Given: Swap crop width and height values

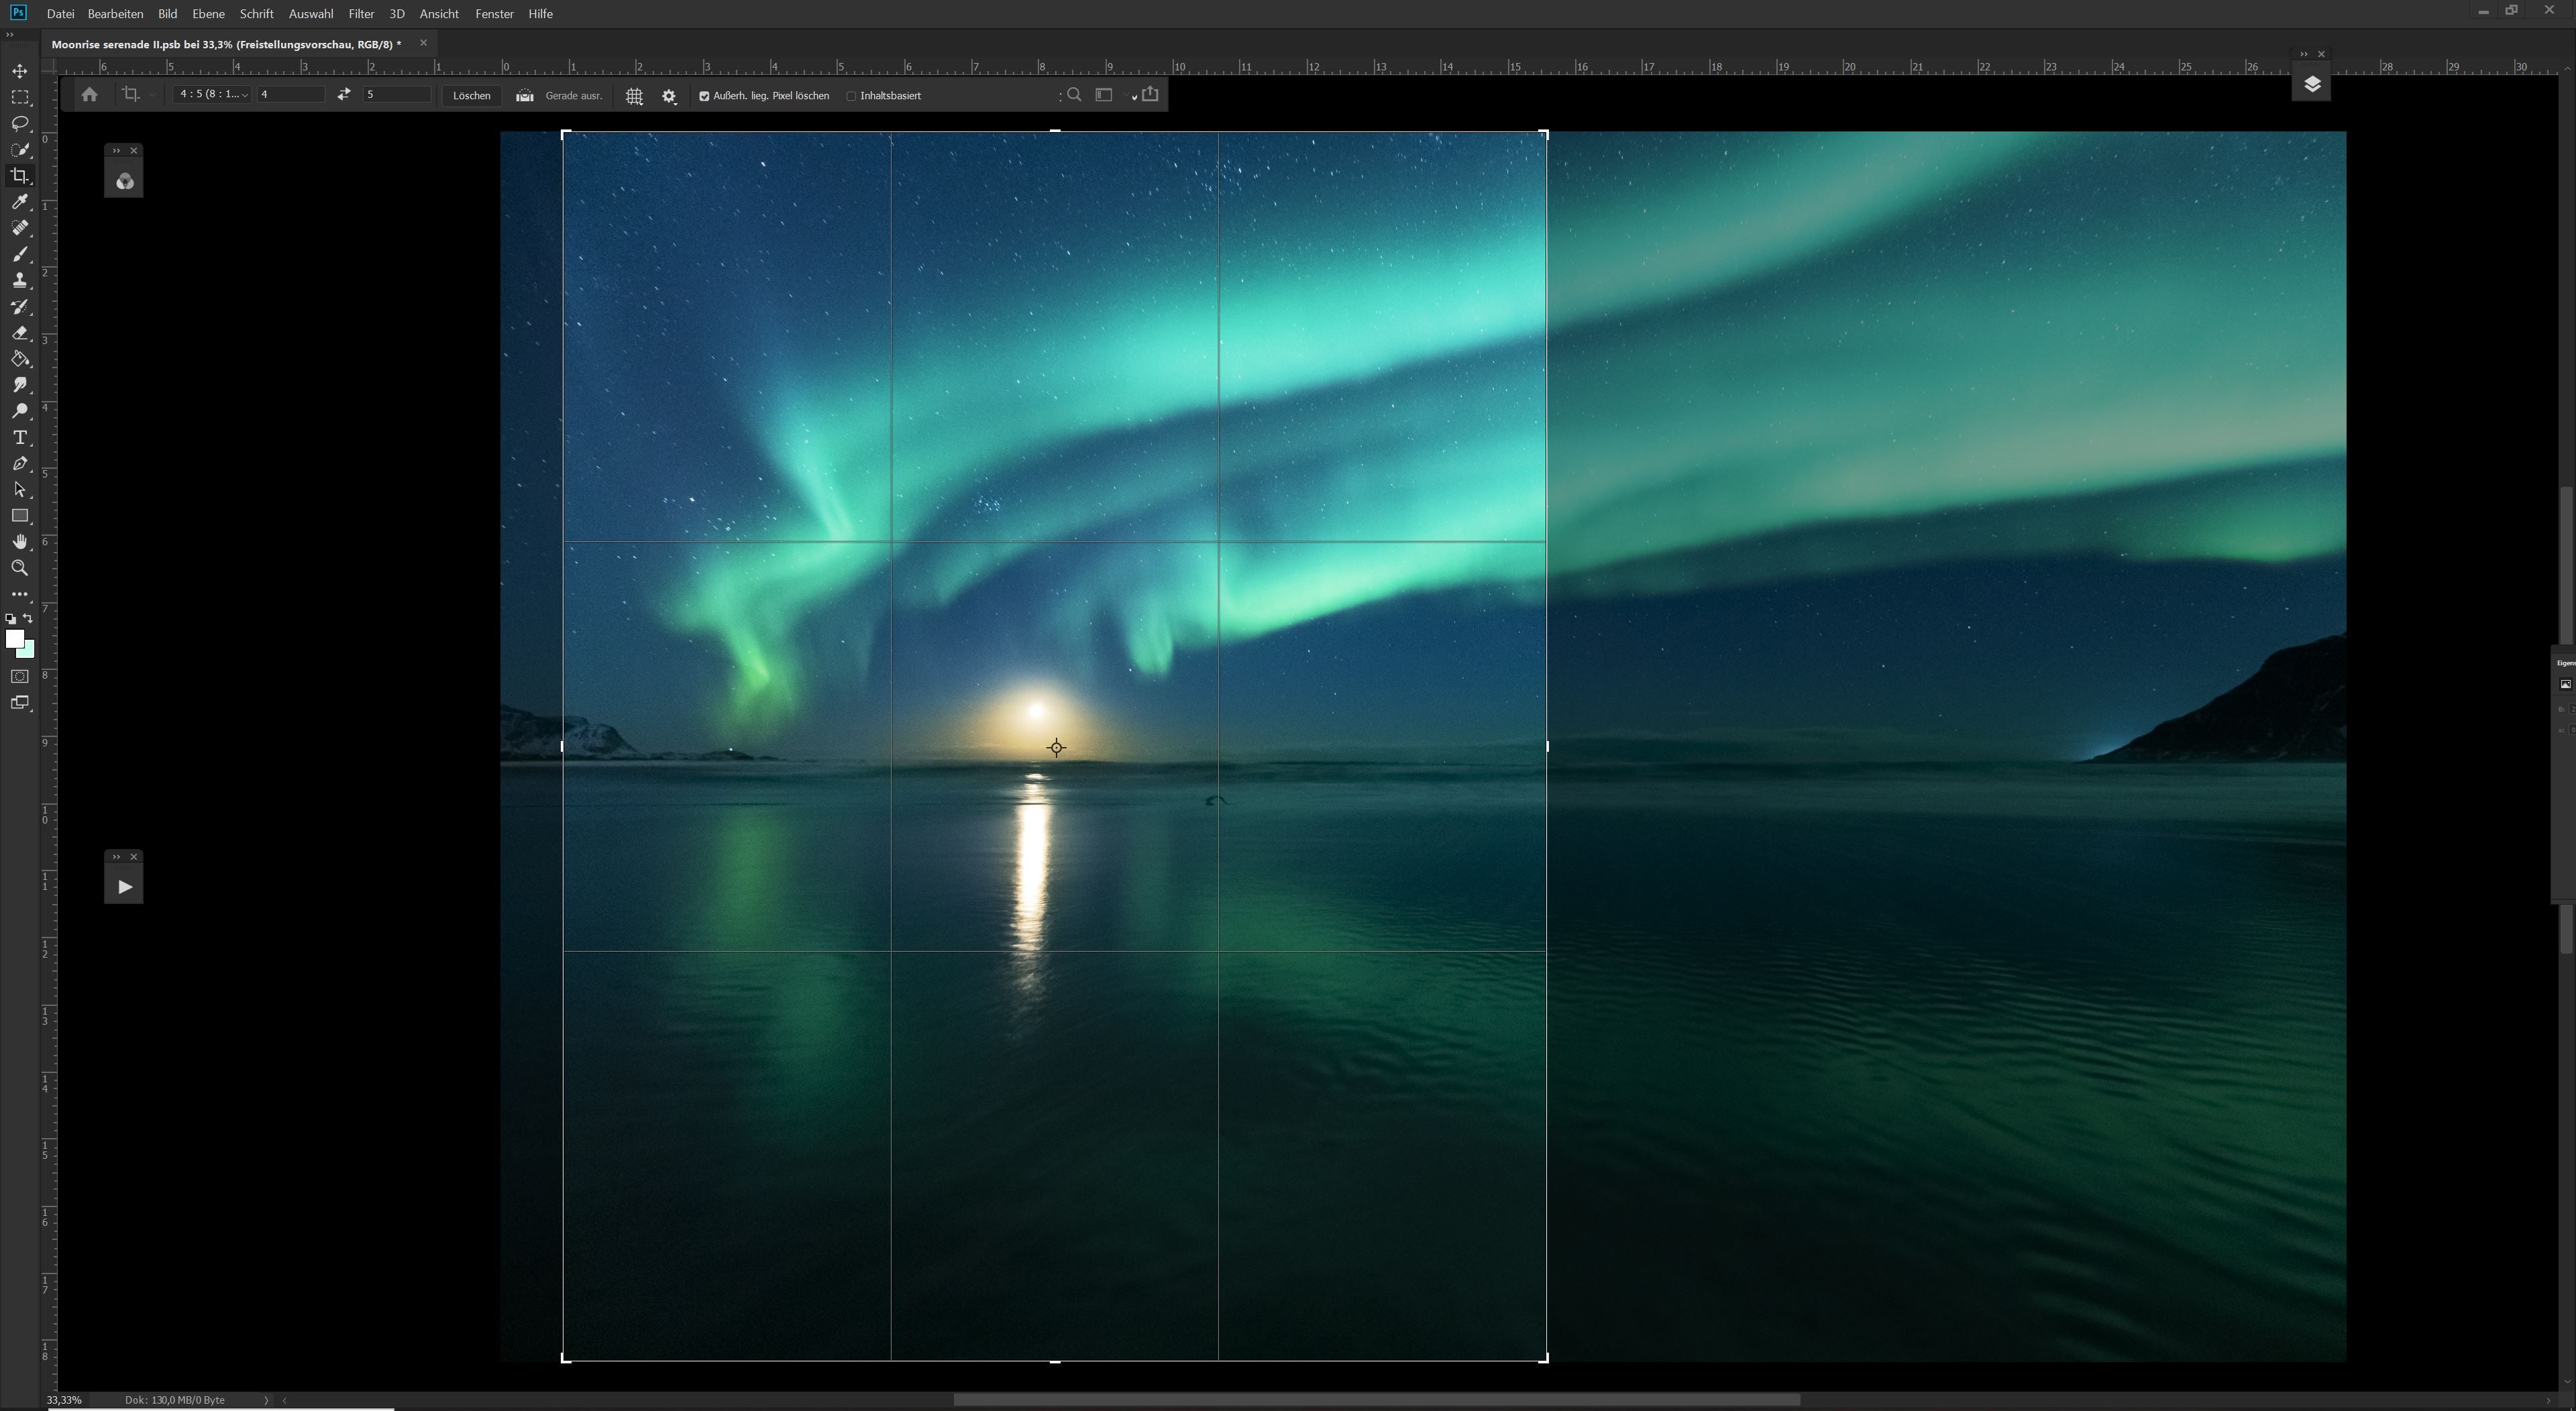Looking at the screenshot, I should click(344, 95).
